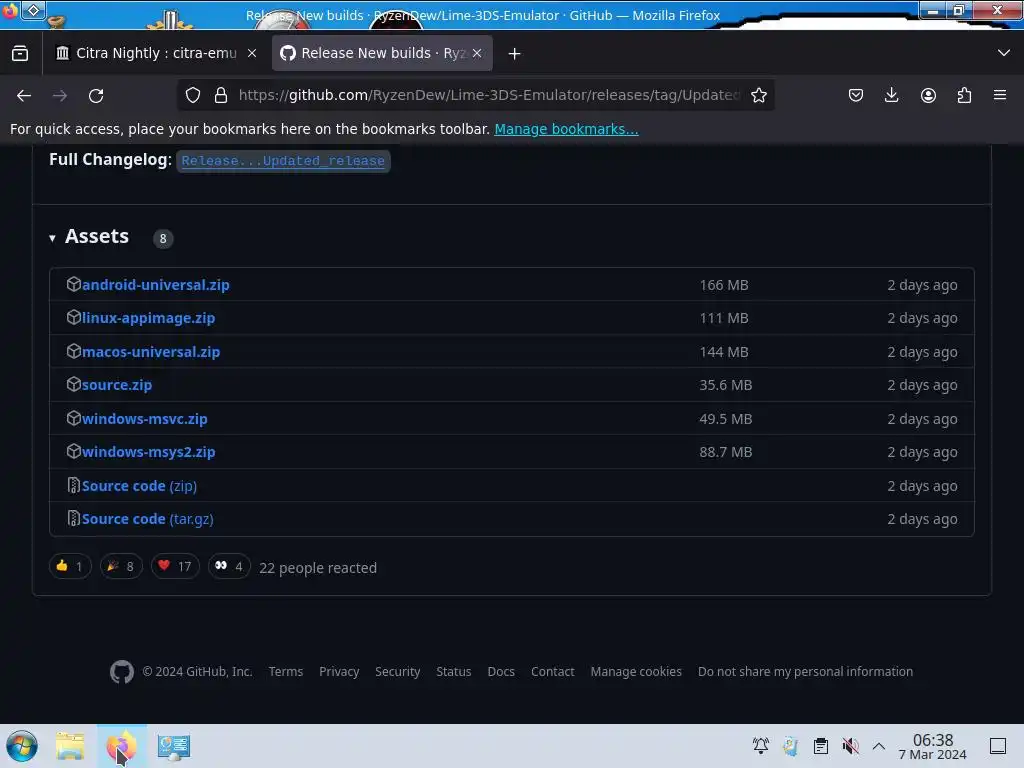Select the Release New builds tab
The height and width of the screenshot is (768, 1024).
pyautogui.click(x=382, y=54)
